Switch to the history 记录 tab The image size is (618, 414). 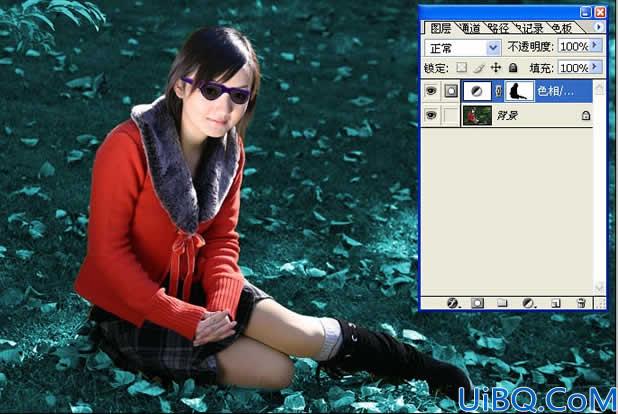coord(530,28)
